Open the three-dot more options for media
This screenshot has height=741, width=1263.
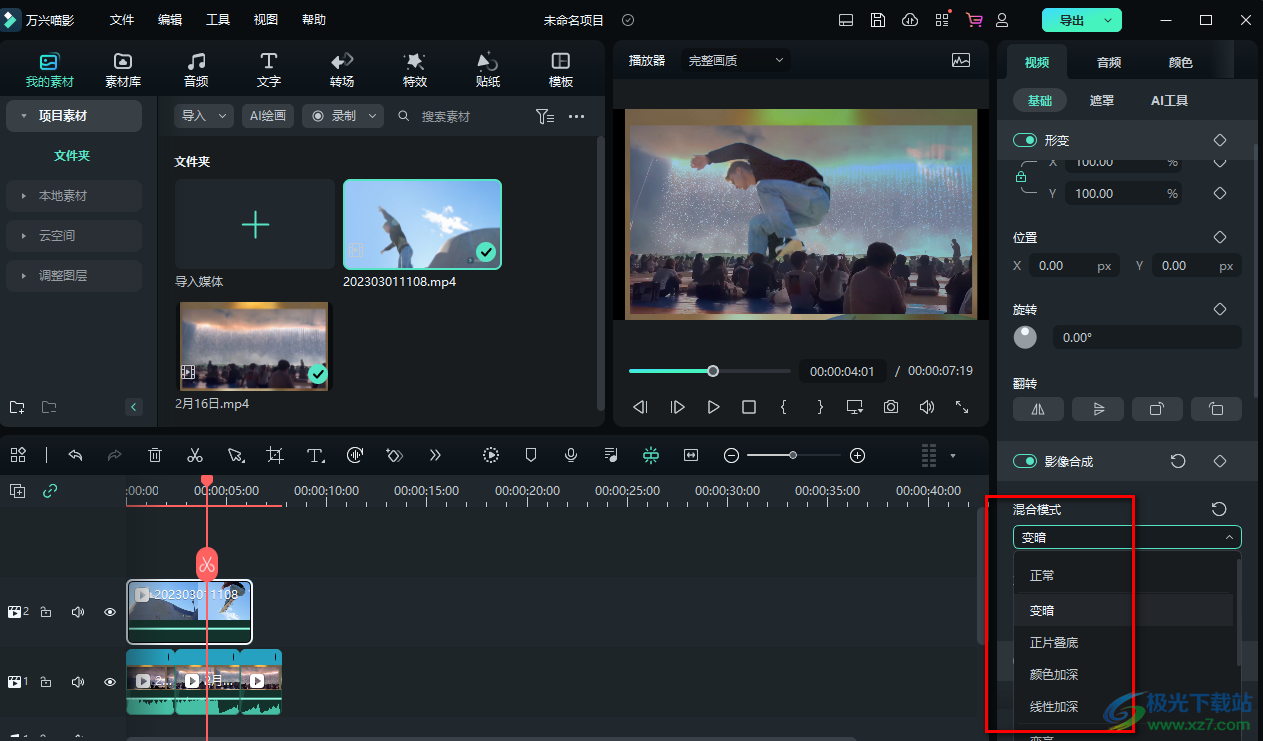pyautogui.click(x=577, y=116)
